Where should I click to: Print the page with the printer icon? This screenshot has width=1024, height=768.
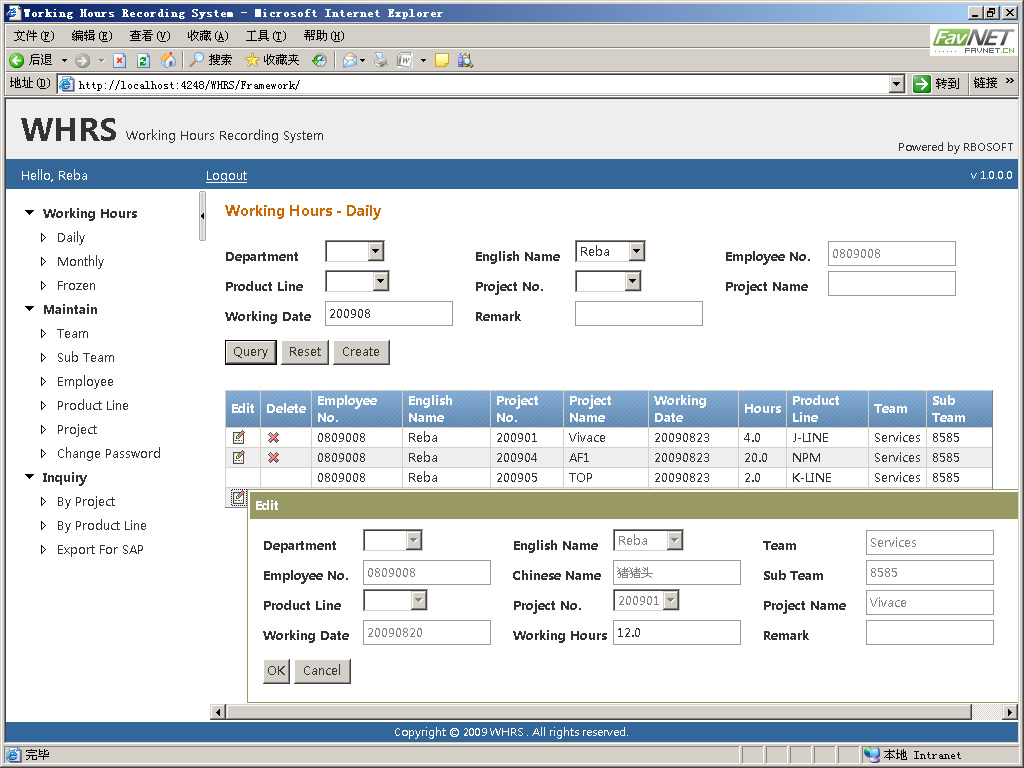coord(381,60)
